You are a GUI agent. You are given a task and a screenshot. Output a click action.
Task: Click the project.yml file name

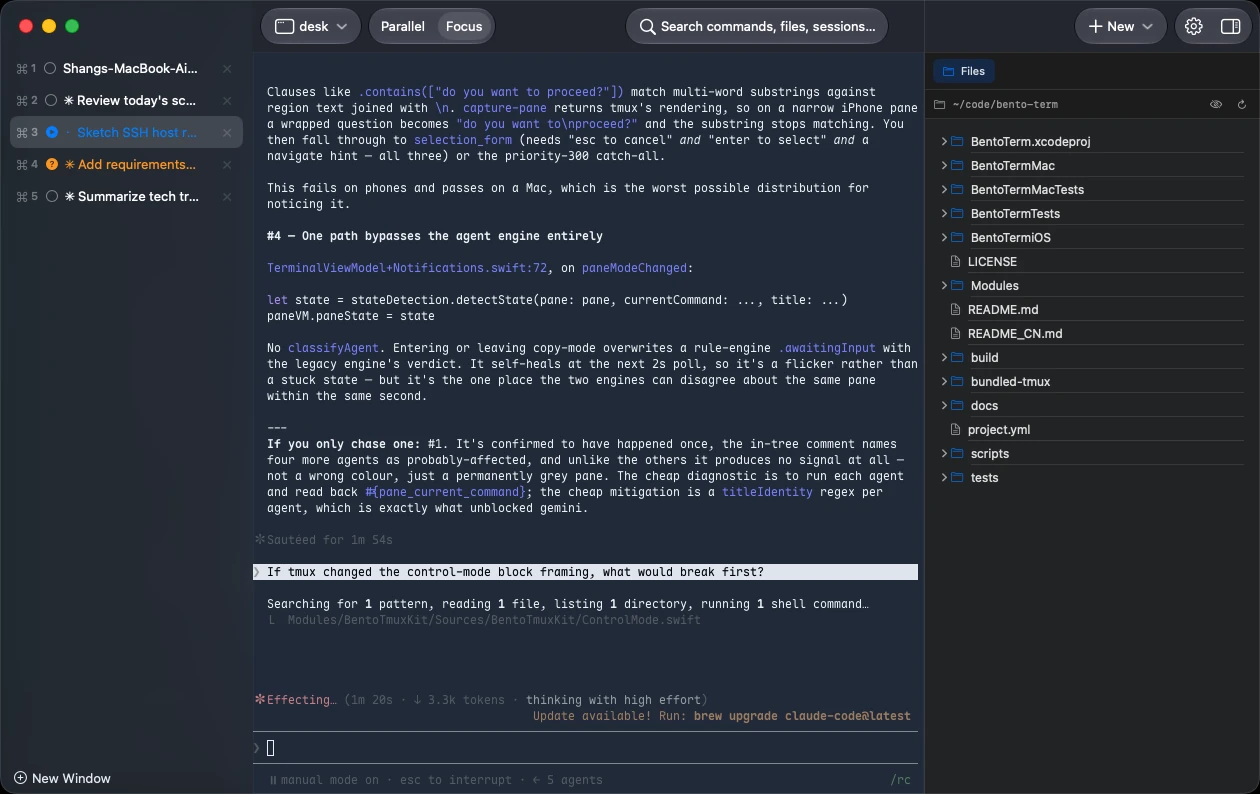(999, 429)
